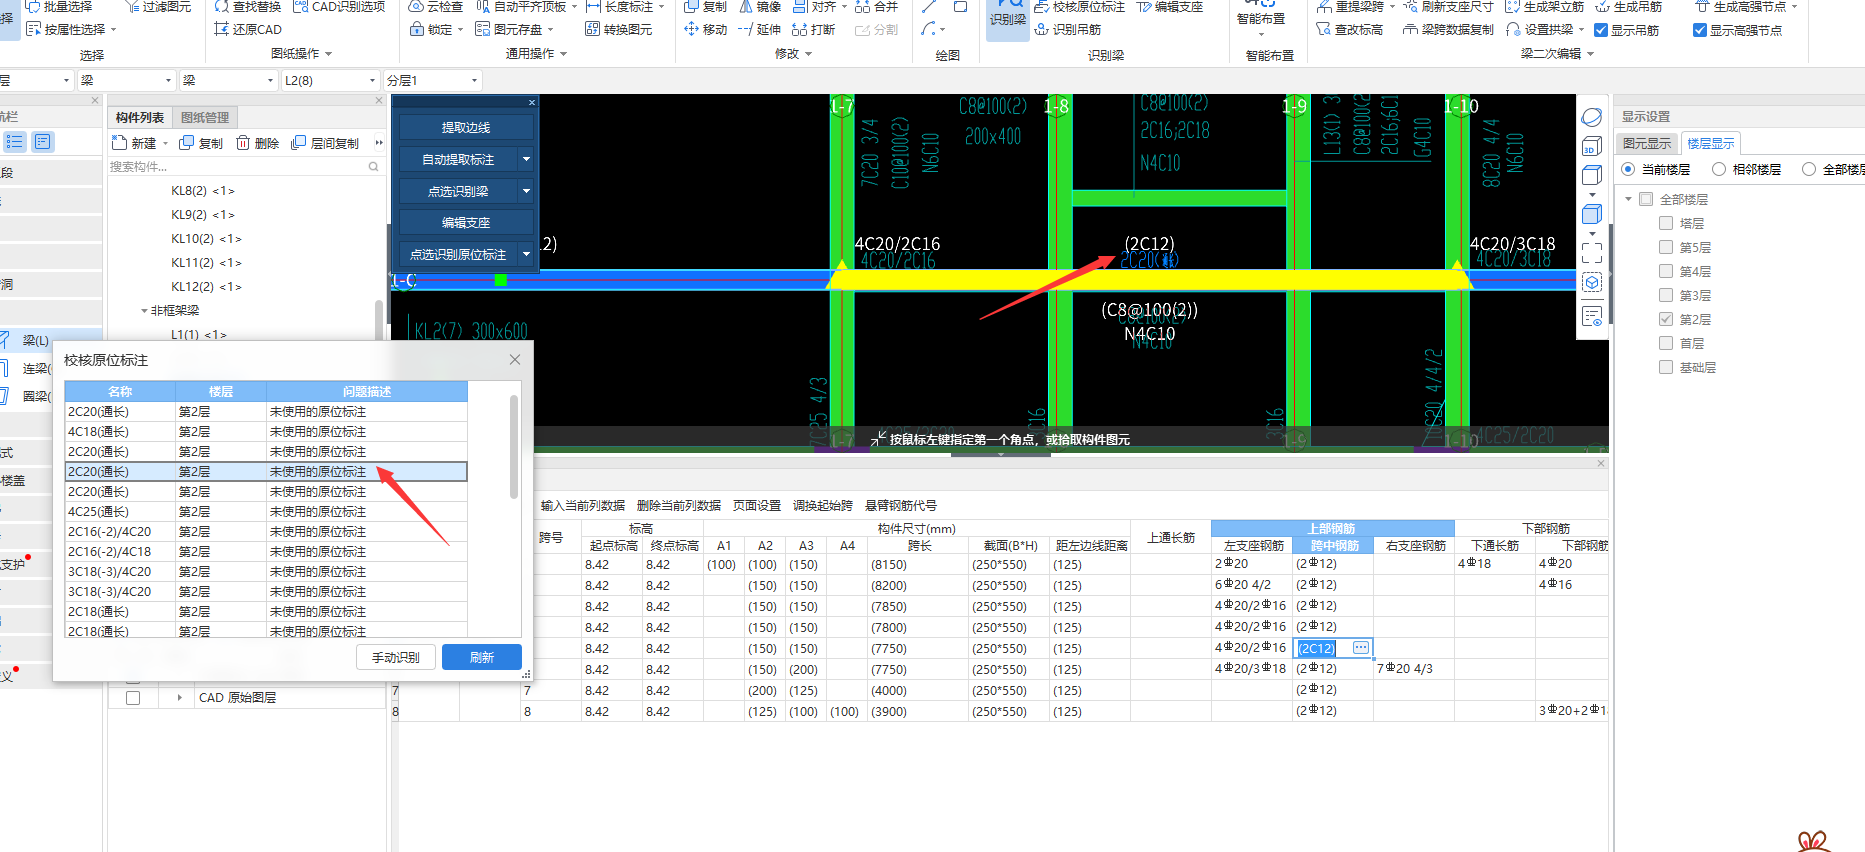
Task: Select the 当前楼层 radio button
Action: tap(1628, 169)
